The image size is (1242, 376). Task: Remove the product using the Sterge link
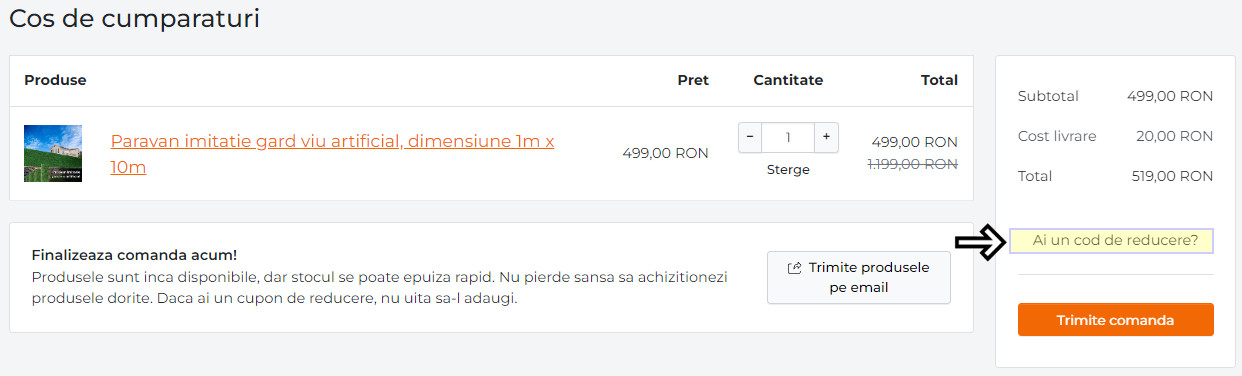click(788, 170)
